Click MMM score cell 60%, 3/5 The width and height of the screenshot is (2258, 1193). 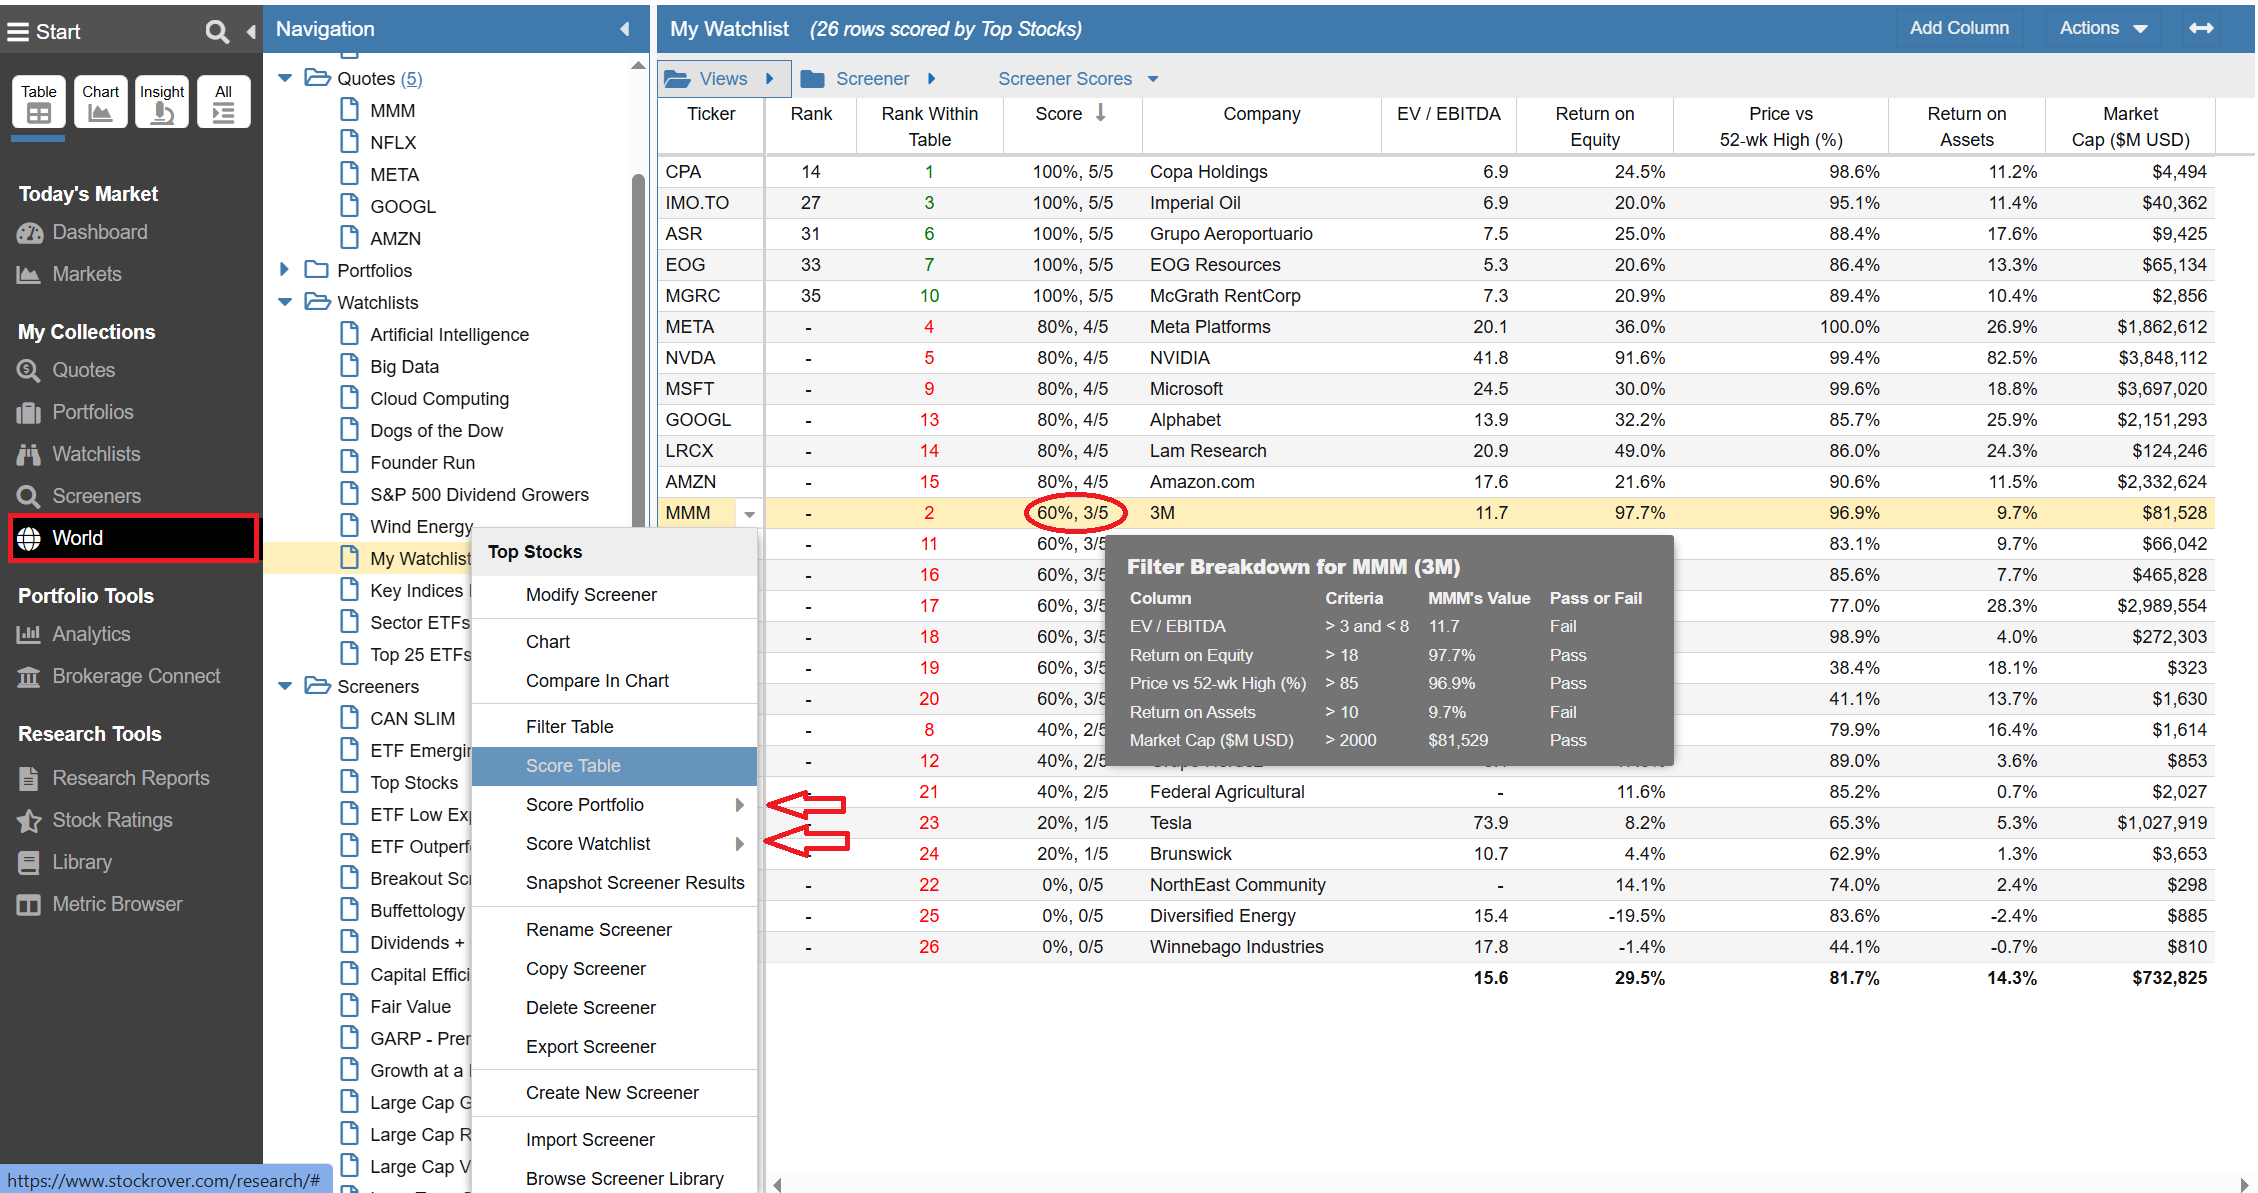coord(1072,513)
